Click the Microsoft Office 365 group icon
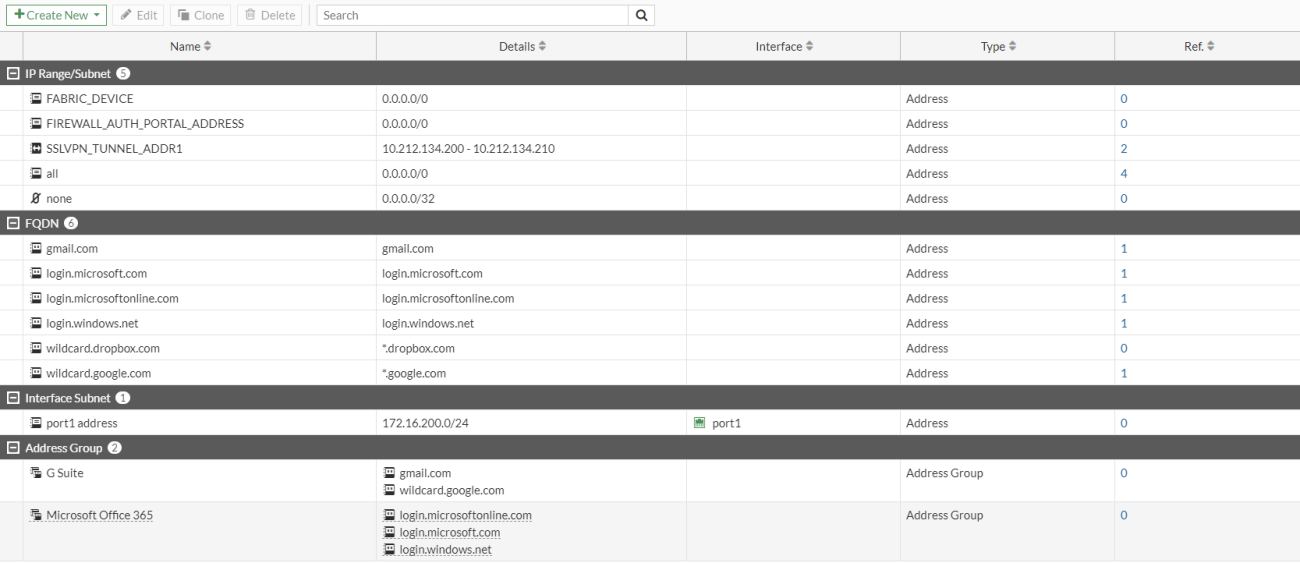This screenshot has width=1300, height=563. 37,515
